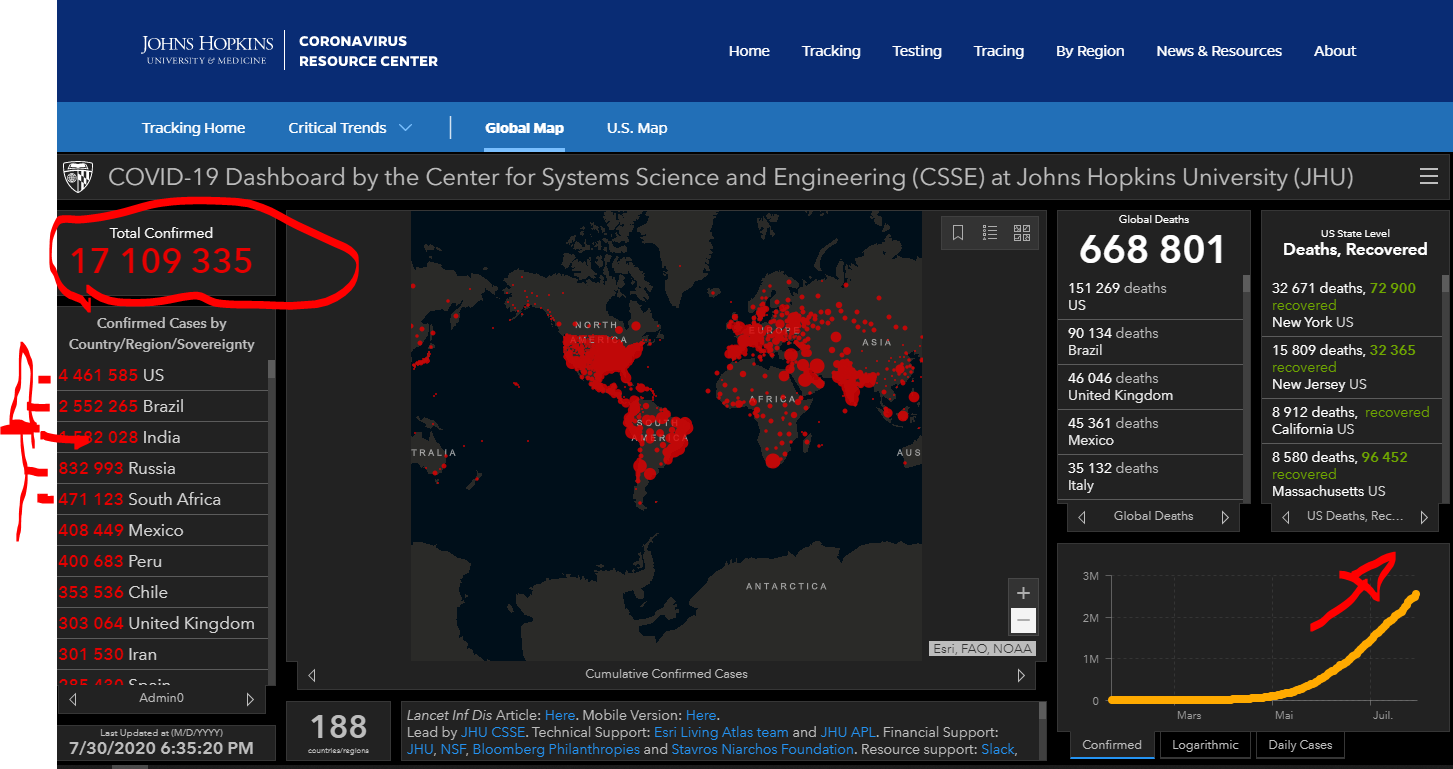Click the JHU shield logo icon
The image size is (1453, 769).
point(78,177)
